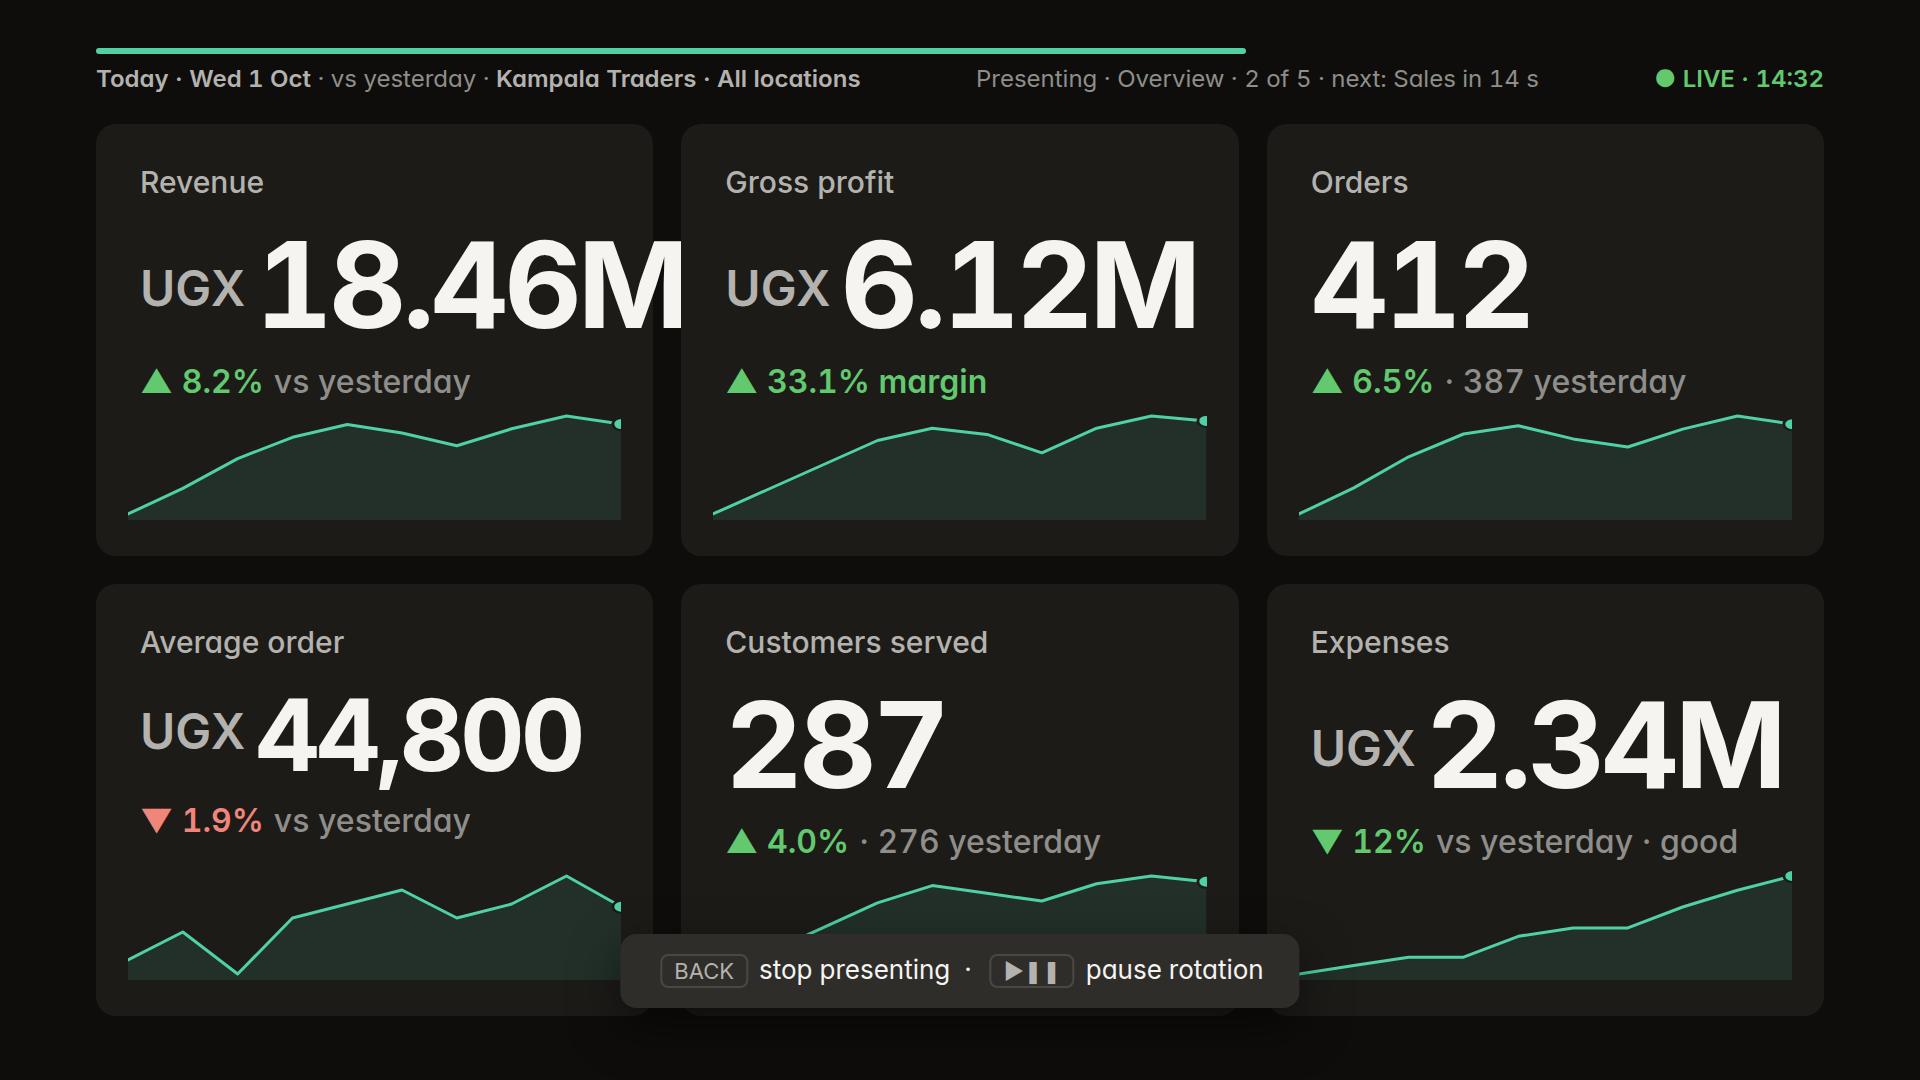Click the 'vs yesterday' comparison text in header
This screenshot has height=1080, width=1920.
tap(403, 78)
